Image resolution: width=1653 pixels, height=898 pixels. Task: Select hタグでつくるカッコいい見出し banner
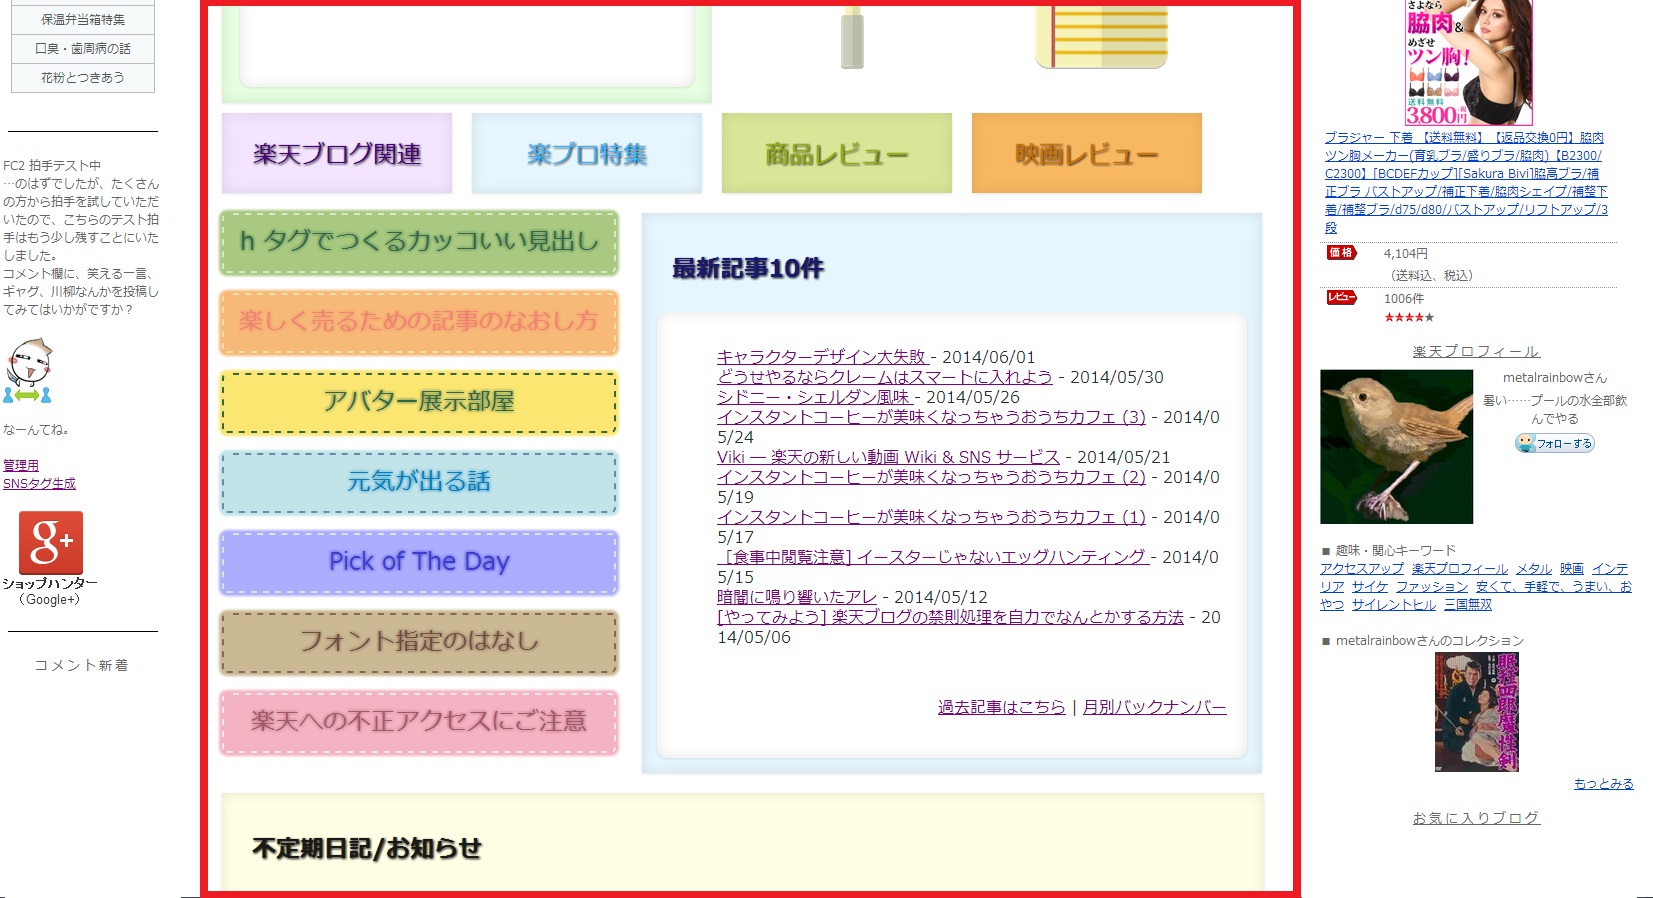(x=419, y=242)
